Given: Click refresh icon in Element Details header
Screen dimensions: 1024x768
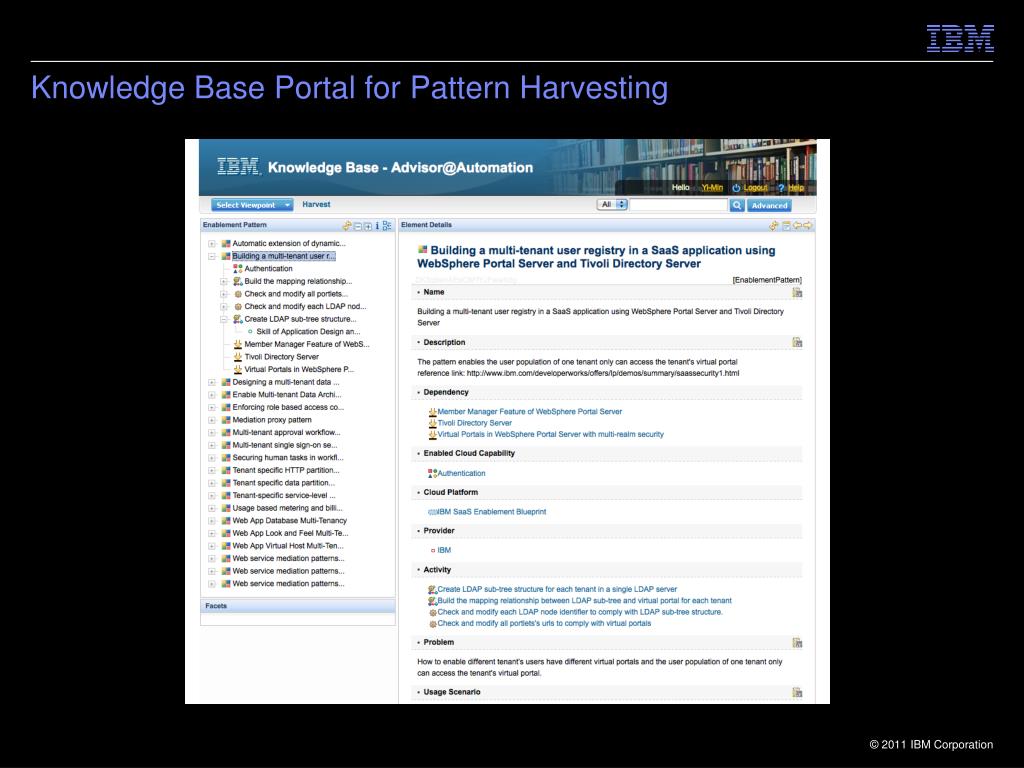Looking at the screenshot, I should click(x=774, y=226).
